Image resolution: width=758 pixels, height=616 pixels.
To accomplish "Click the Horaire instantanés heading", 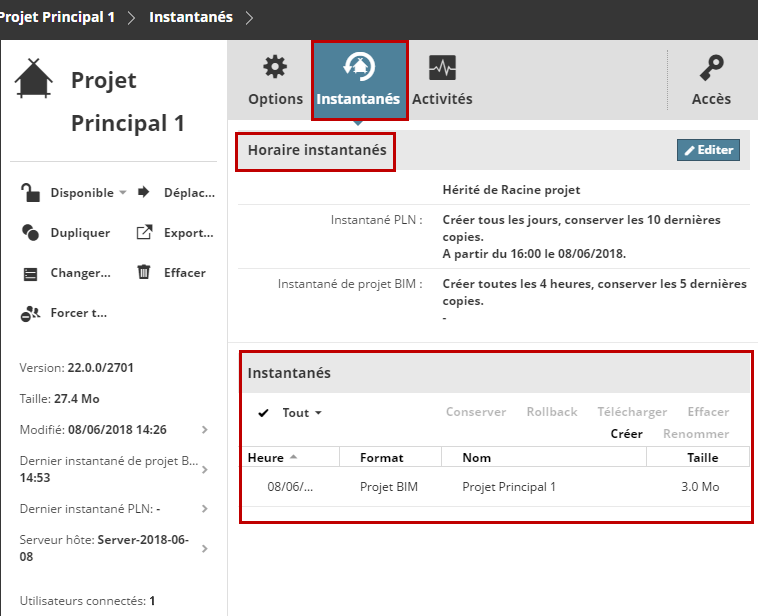I will [317, 150].
